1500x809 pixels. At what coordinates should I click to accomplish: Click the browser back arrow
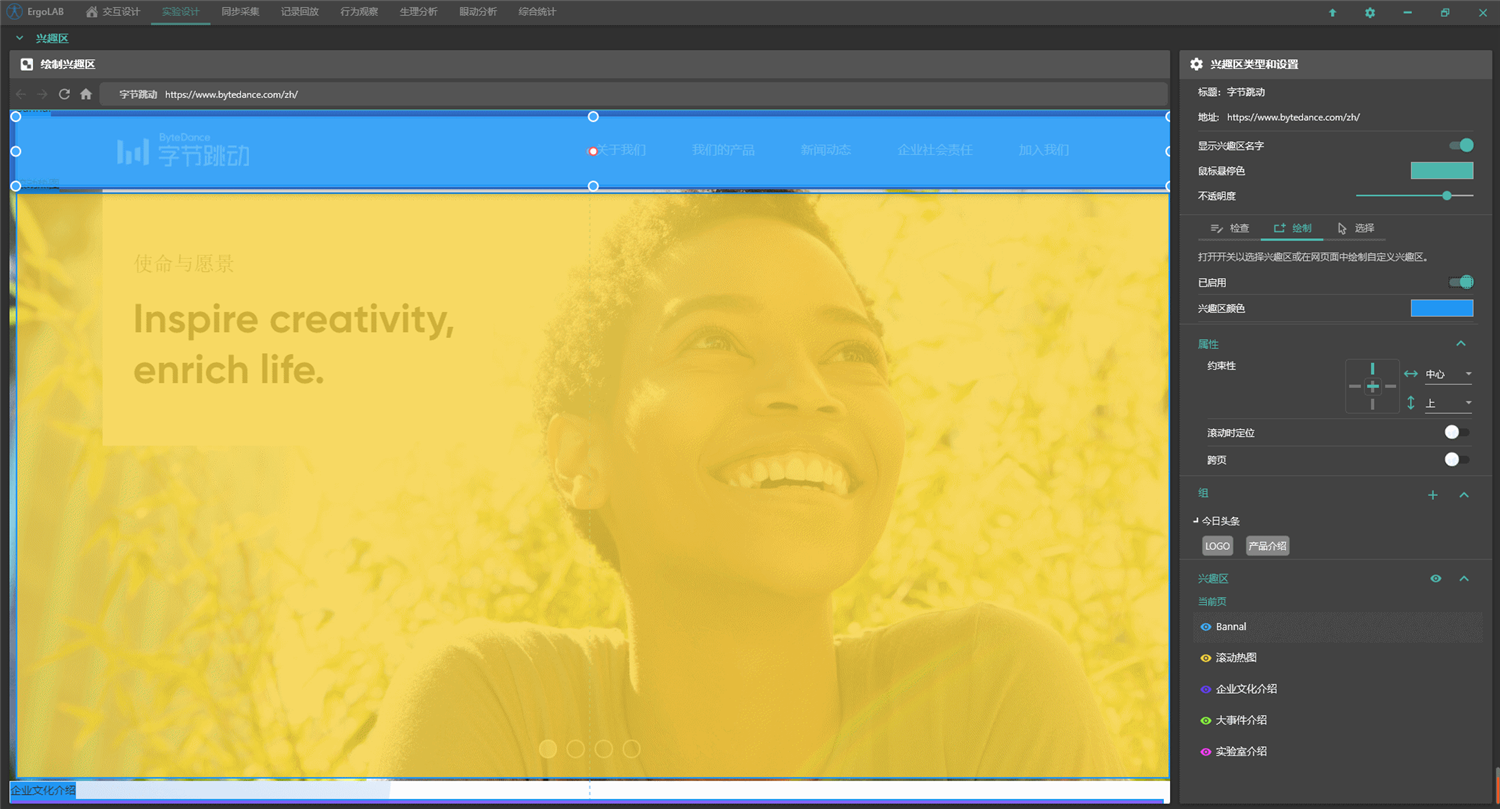point(21,94)
